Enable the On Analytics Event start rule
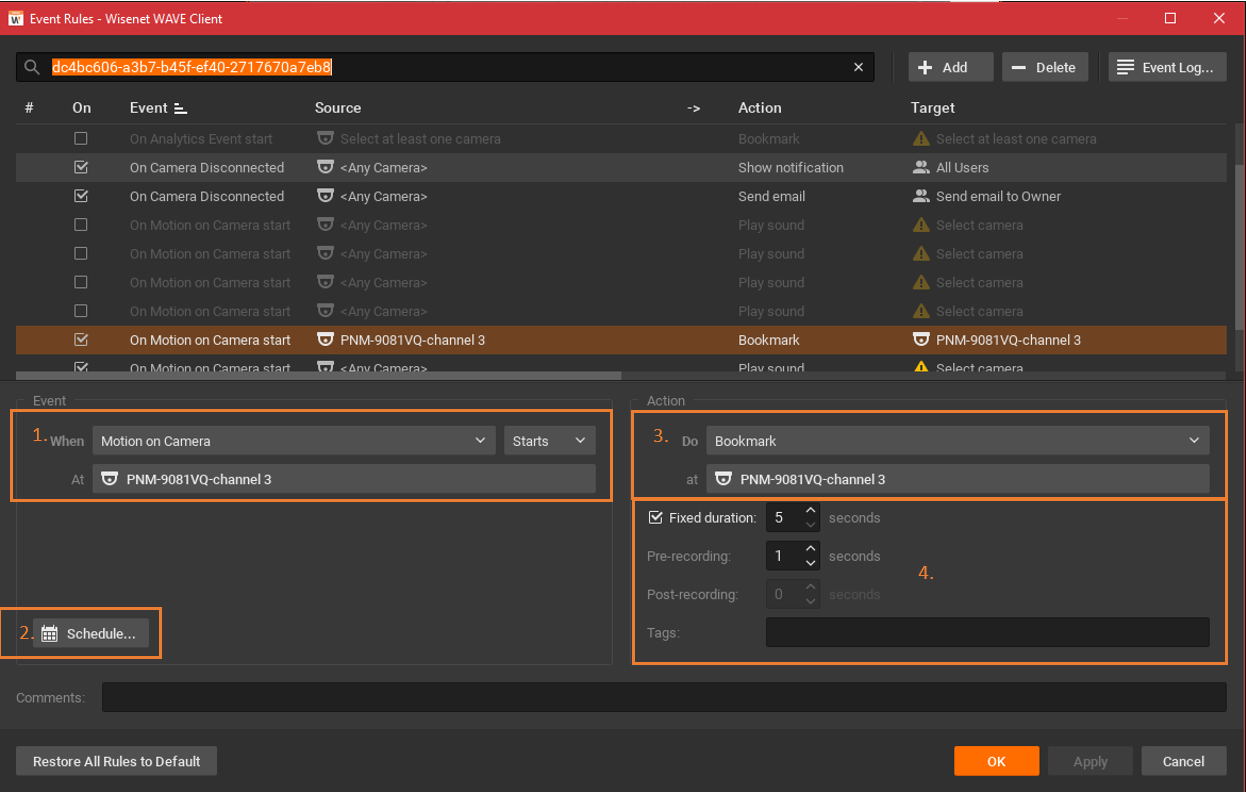This screenshot has height=792, width=1246. (x=81, y=139)
